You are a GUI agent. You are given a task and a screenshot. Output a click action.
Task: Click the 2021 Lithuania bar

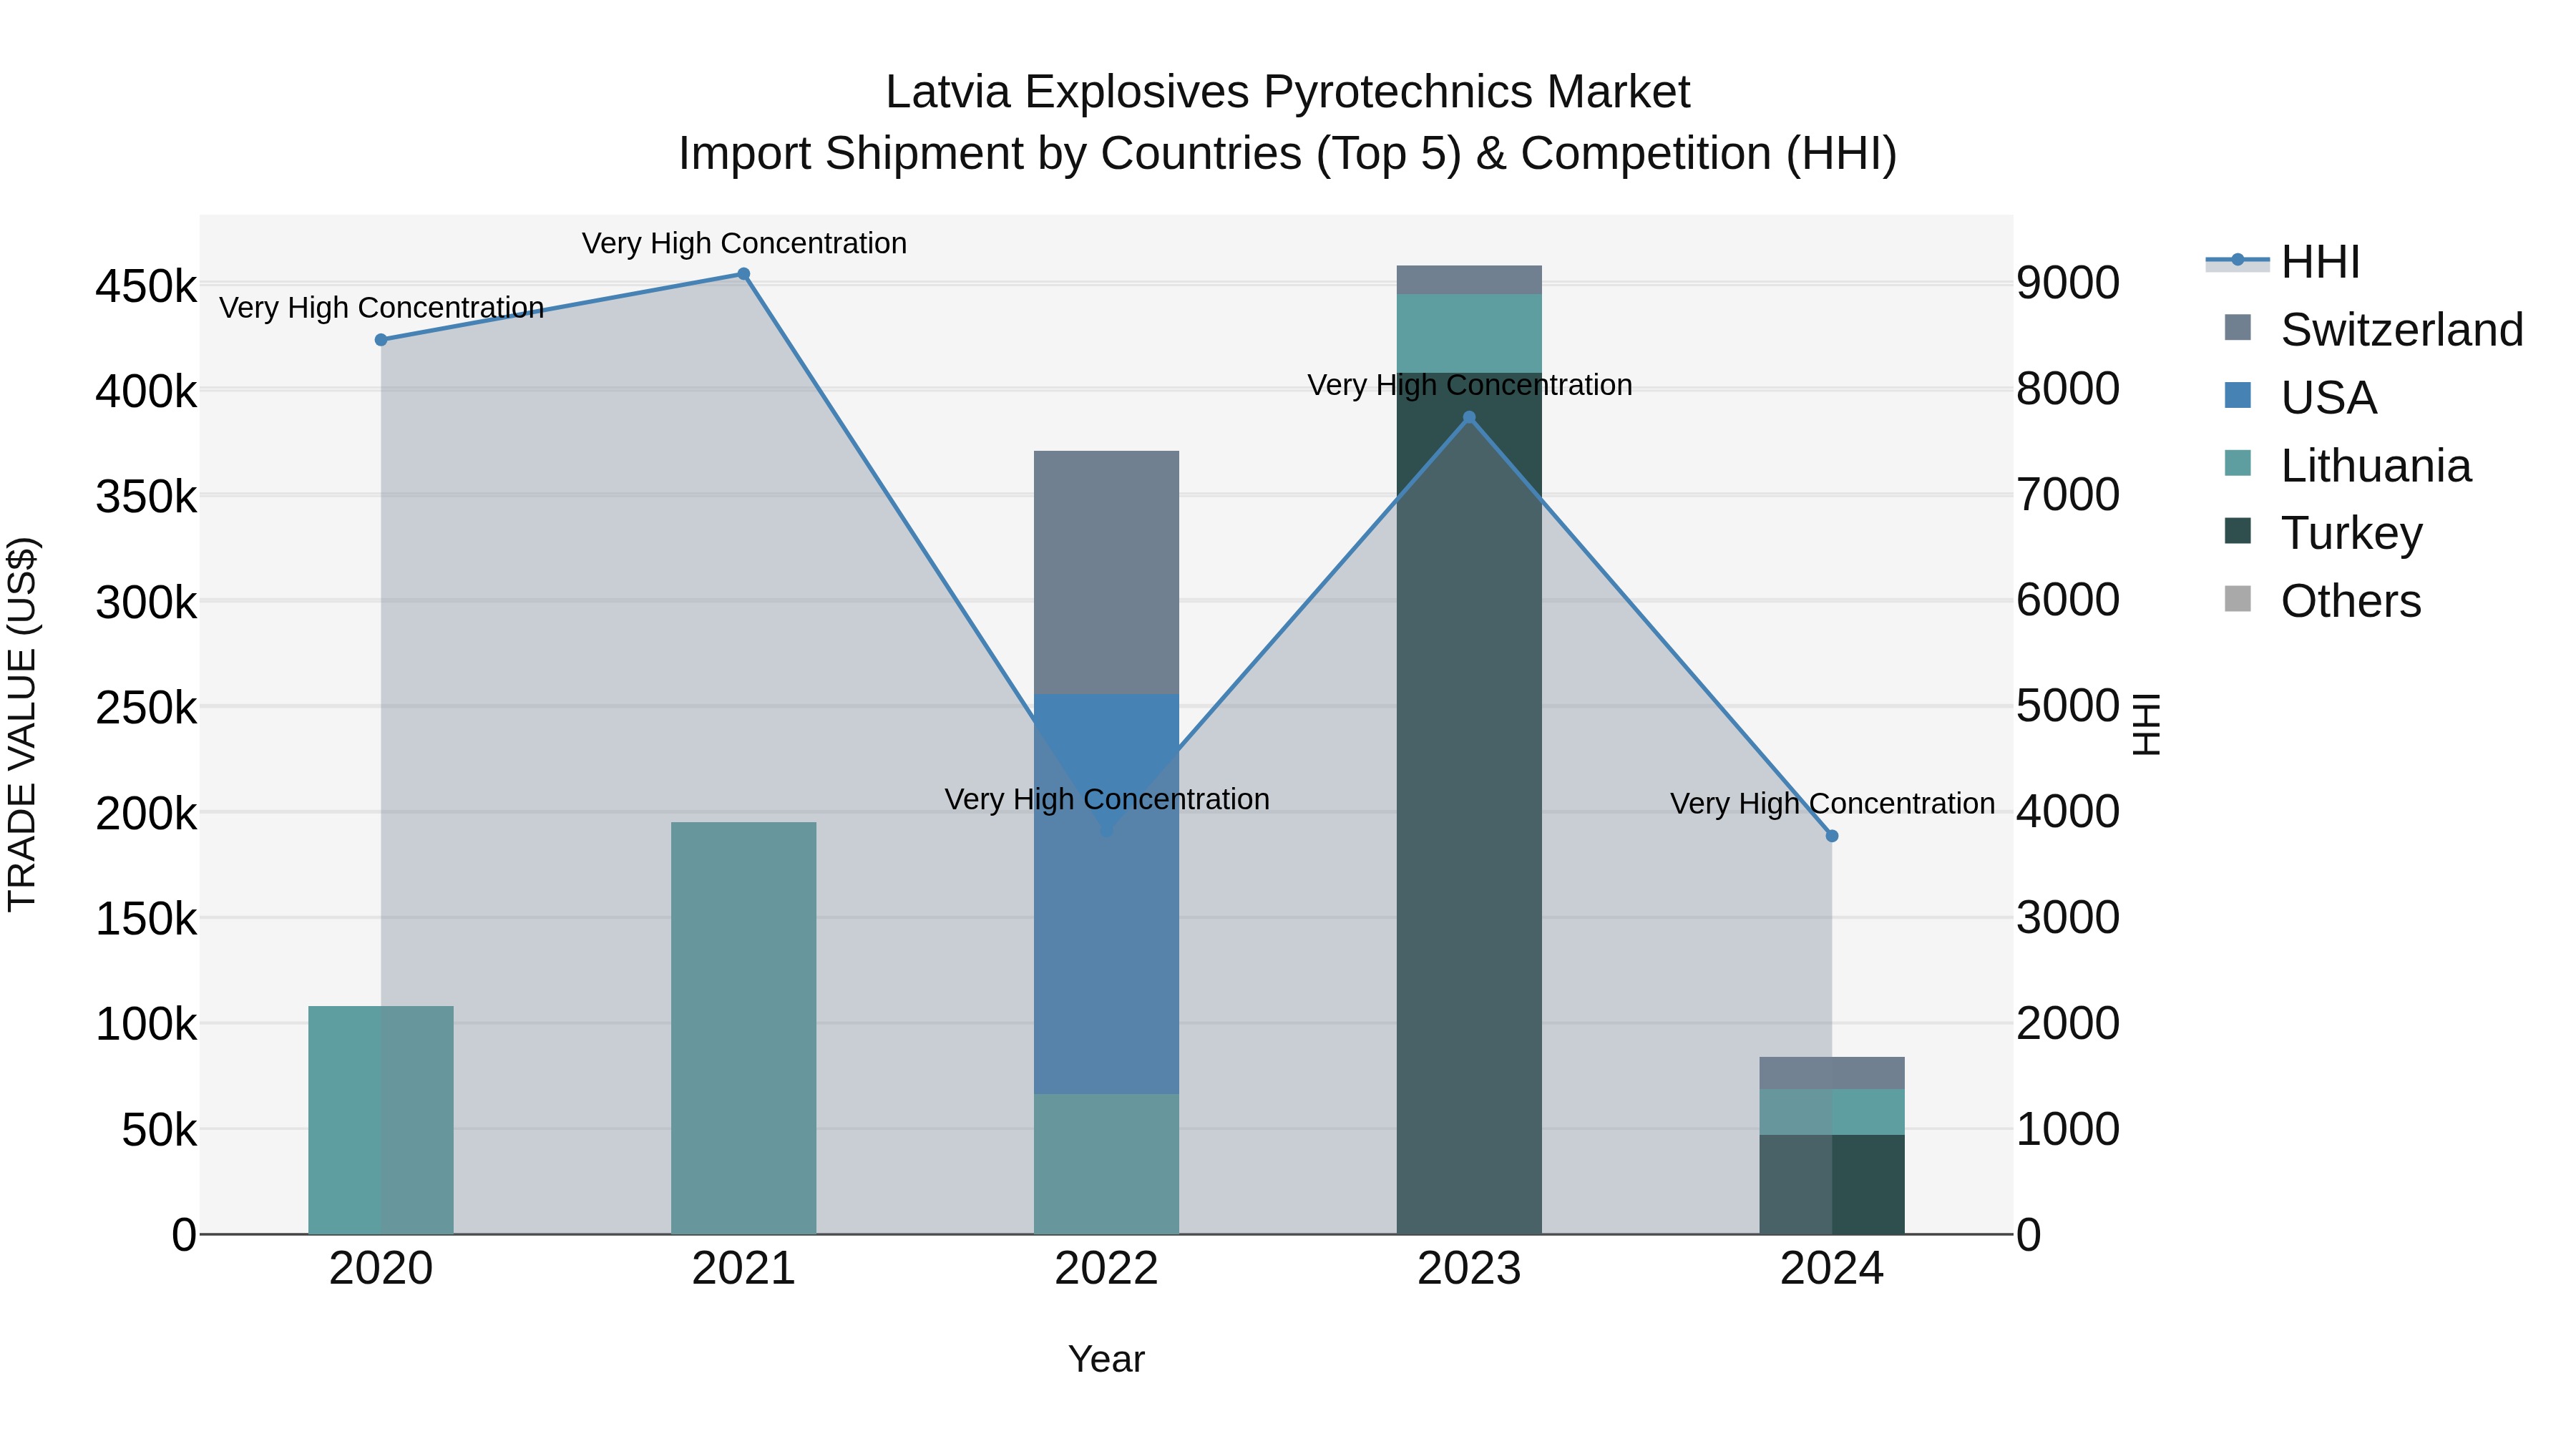(x=744, y=1028)
